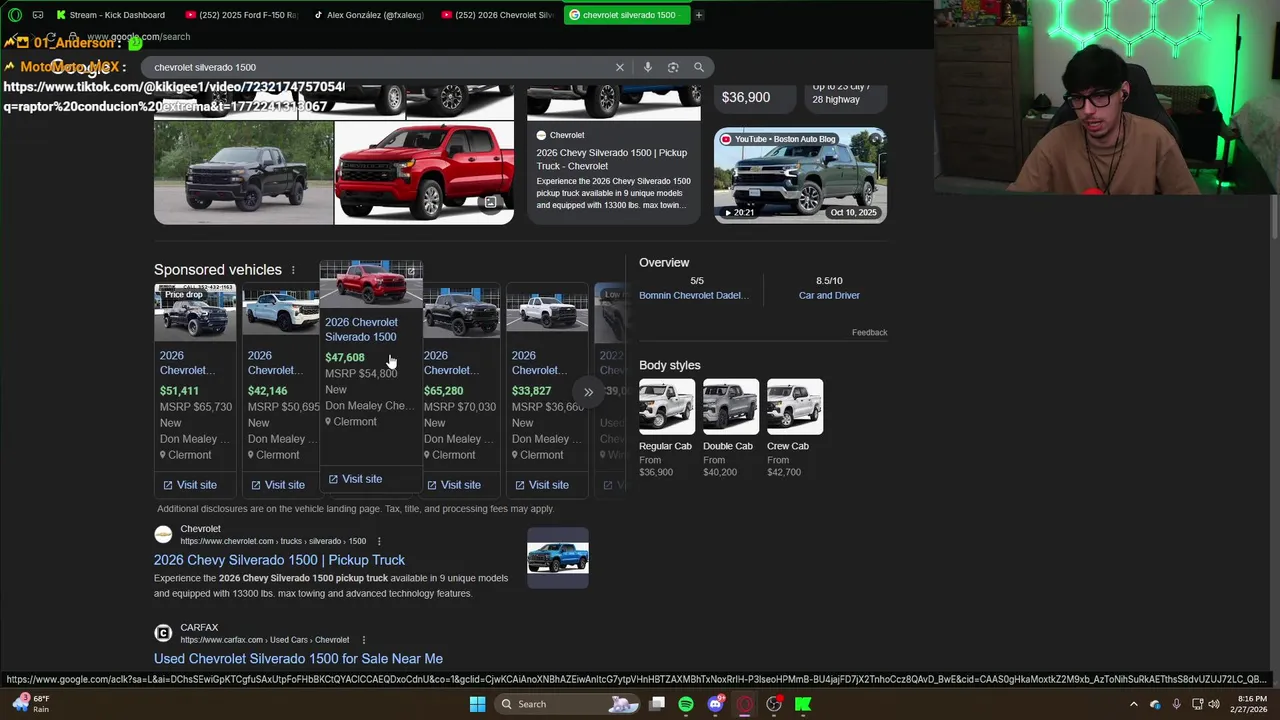Screen dimensions: 1280x720
Task: Open Bomnin Chevrolet Dadeland review link
Action: tap(693, 296)
